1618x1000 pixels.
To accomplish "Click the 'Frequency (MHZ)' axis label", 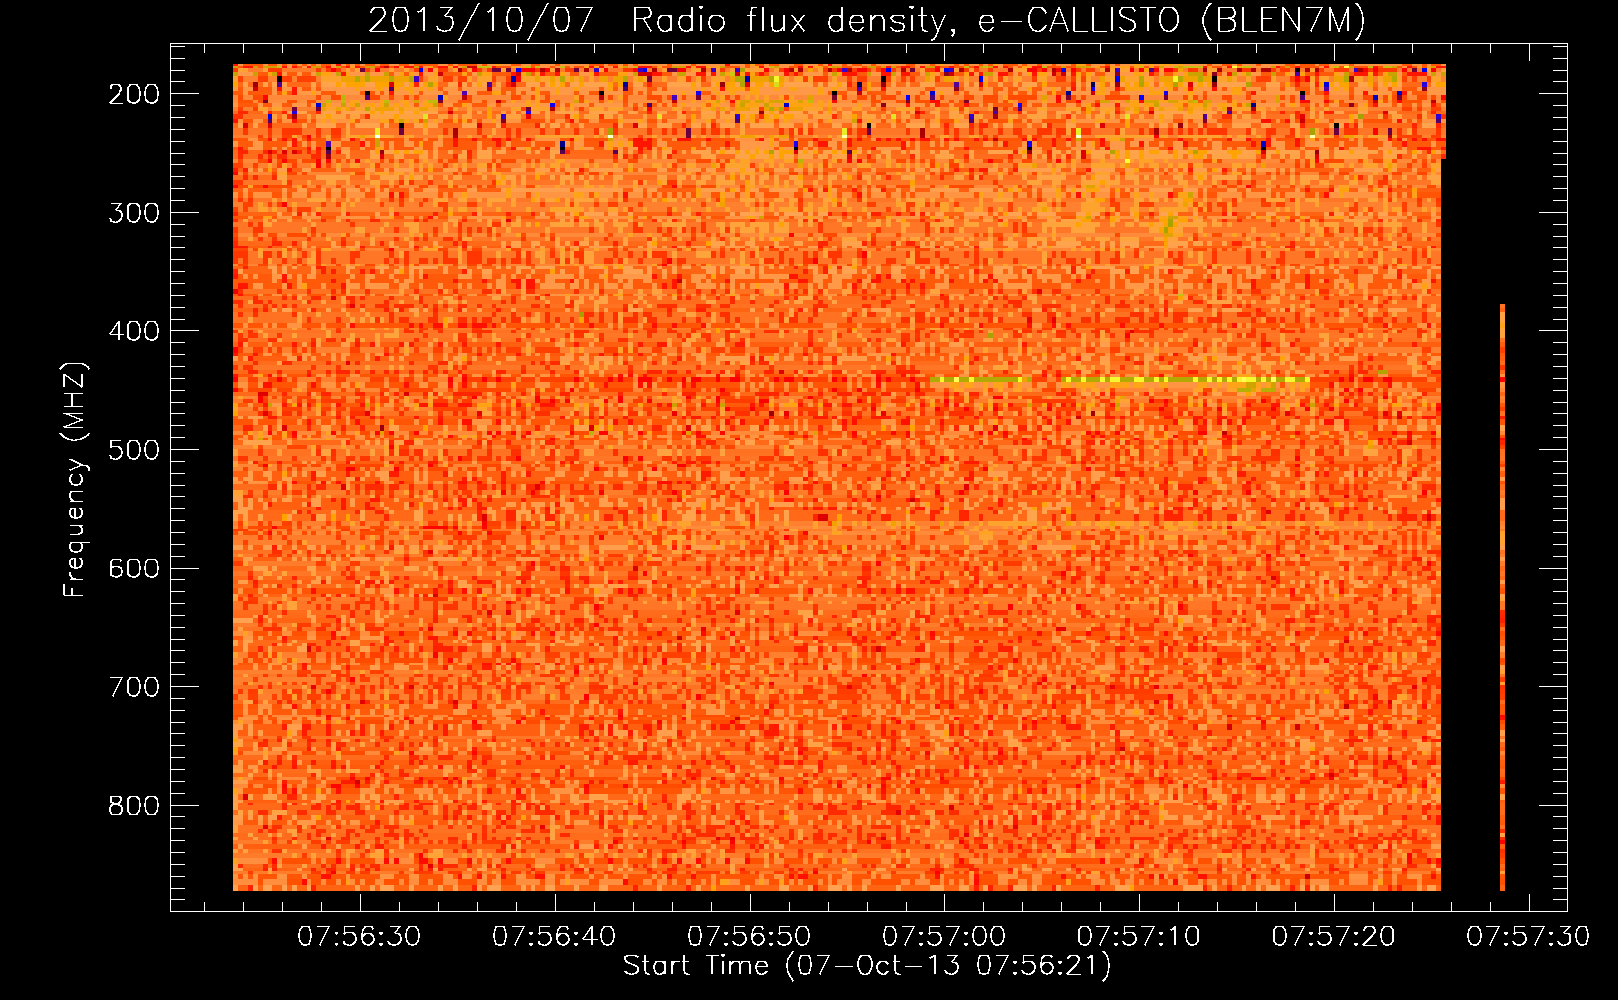I will 75,480.
